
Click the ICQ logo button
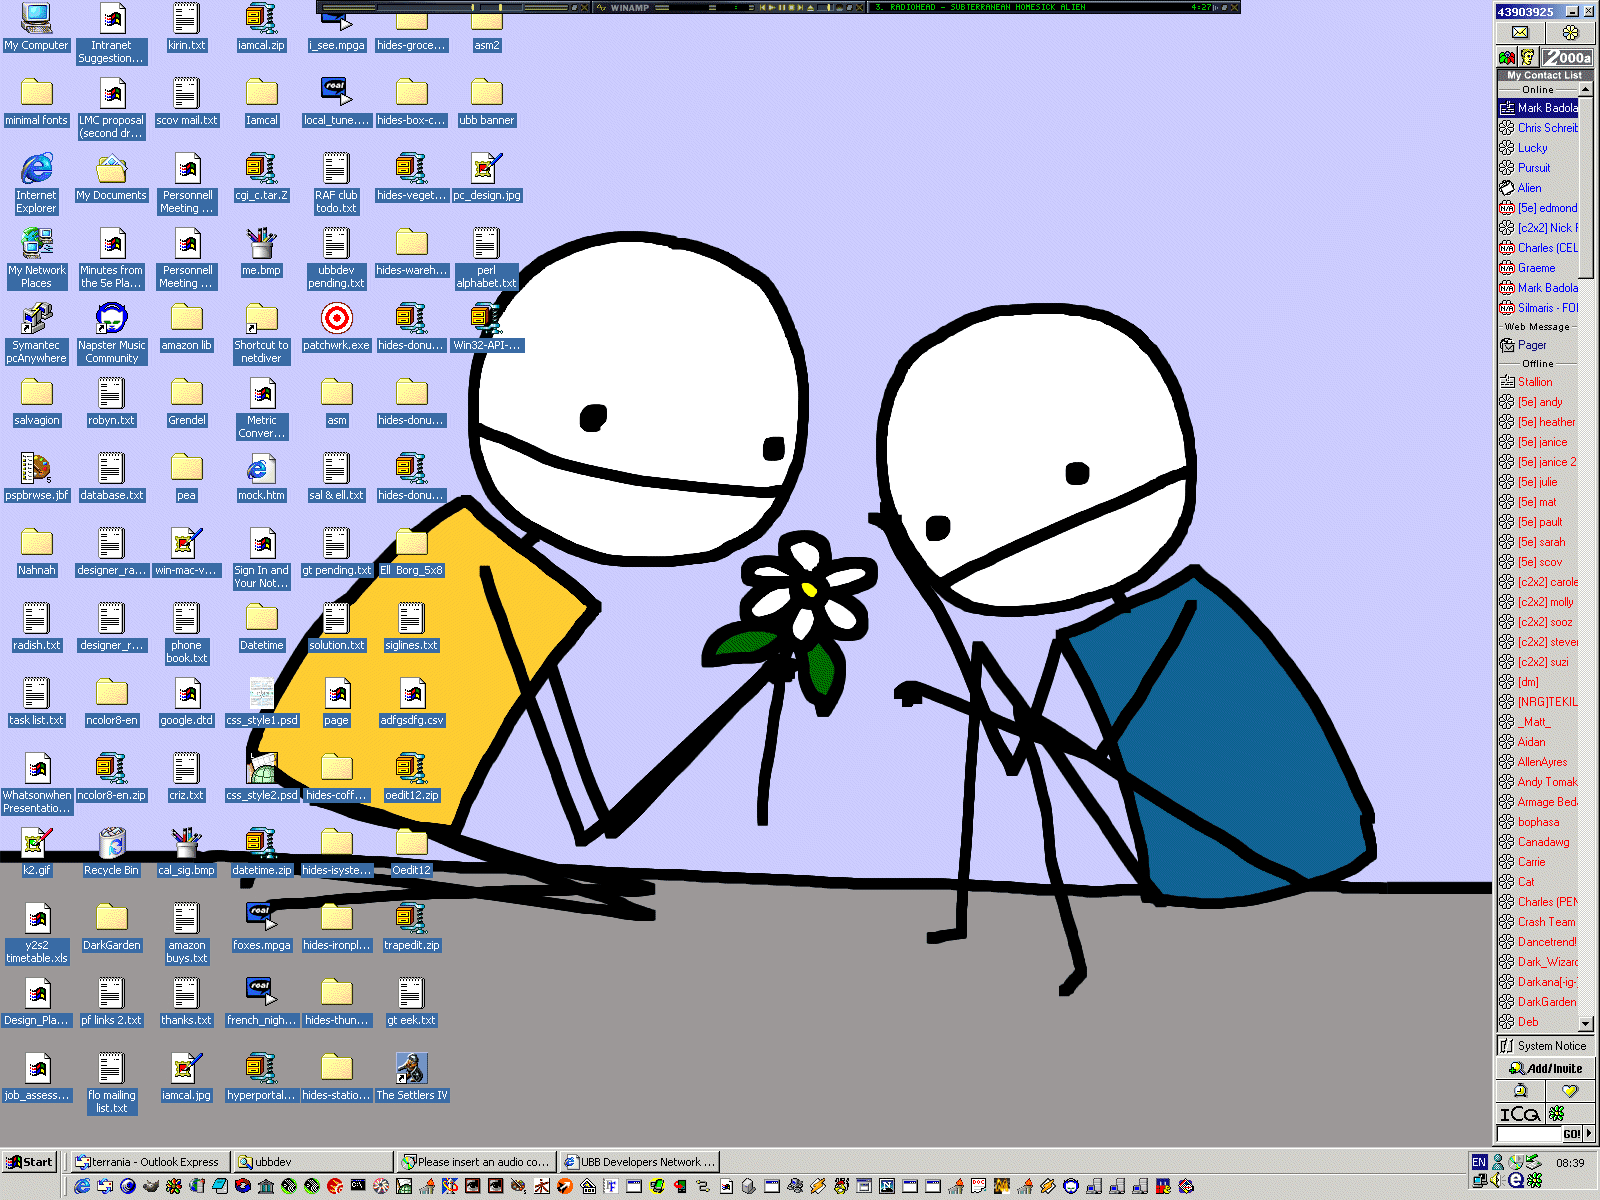(1520, 1113)
